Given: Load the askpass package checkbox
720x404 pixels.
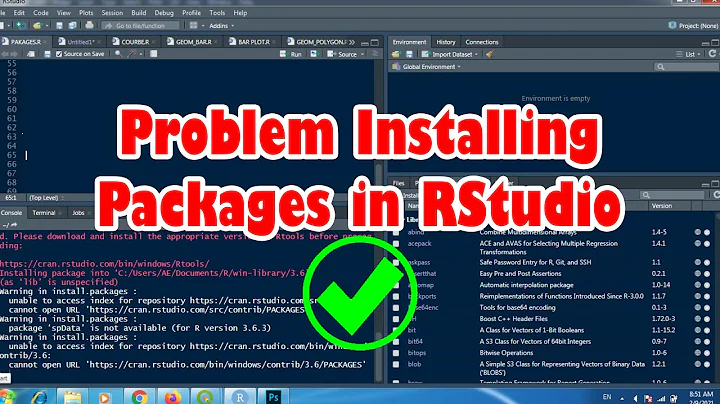Looking at the screenshot, I should coord(396,262).
